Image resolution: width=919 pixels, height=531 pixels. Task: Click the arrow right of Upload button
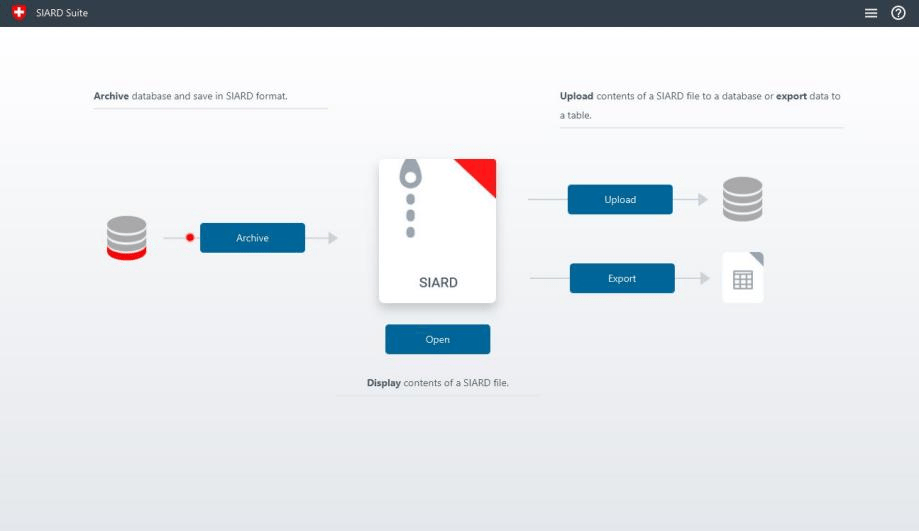tap(702, 200)
